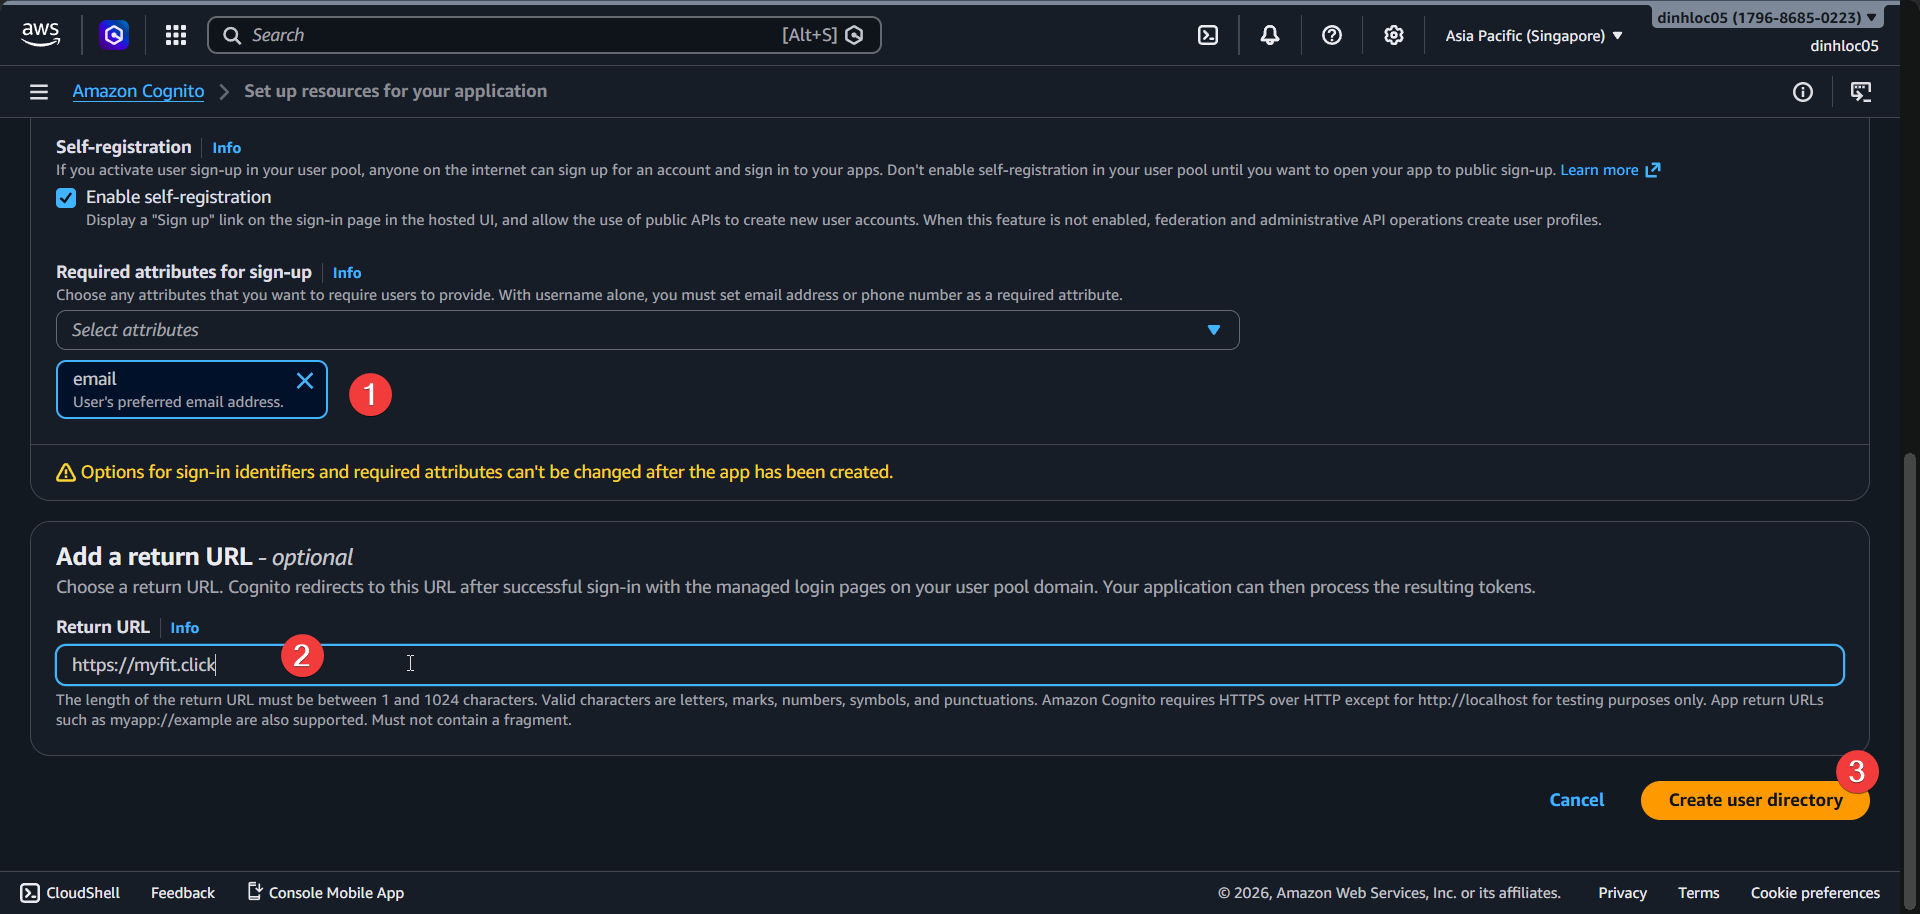Click the Create user directory button
The height and width of the screenshot is (914, 1920).
[1755, 799]
